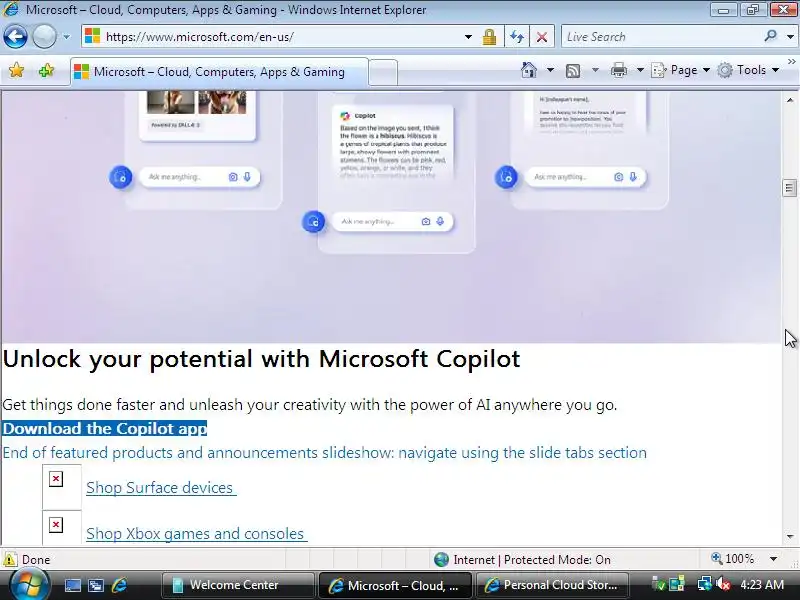Click the Print icon
Image resolution: width=800 pixels, height=600 pixels.
coord(618,70)
